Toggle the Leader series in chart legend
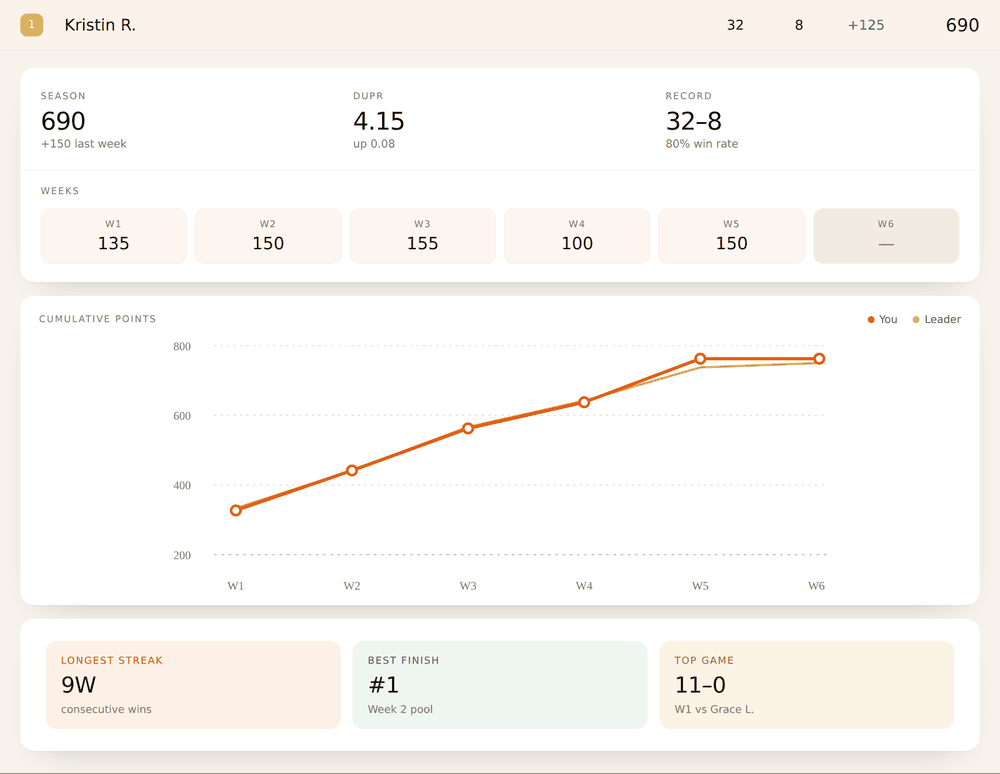Image resolution: width=1000 pixels, height=774 pixels. (936, 319)
